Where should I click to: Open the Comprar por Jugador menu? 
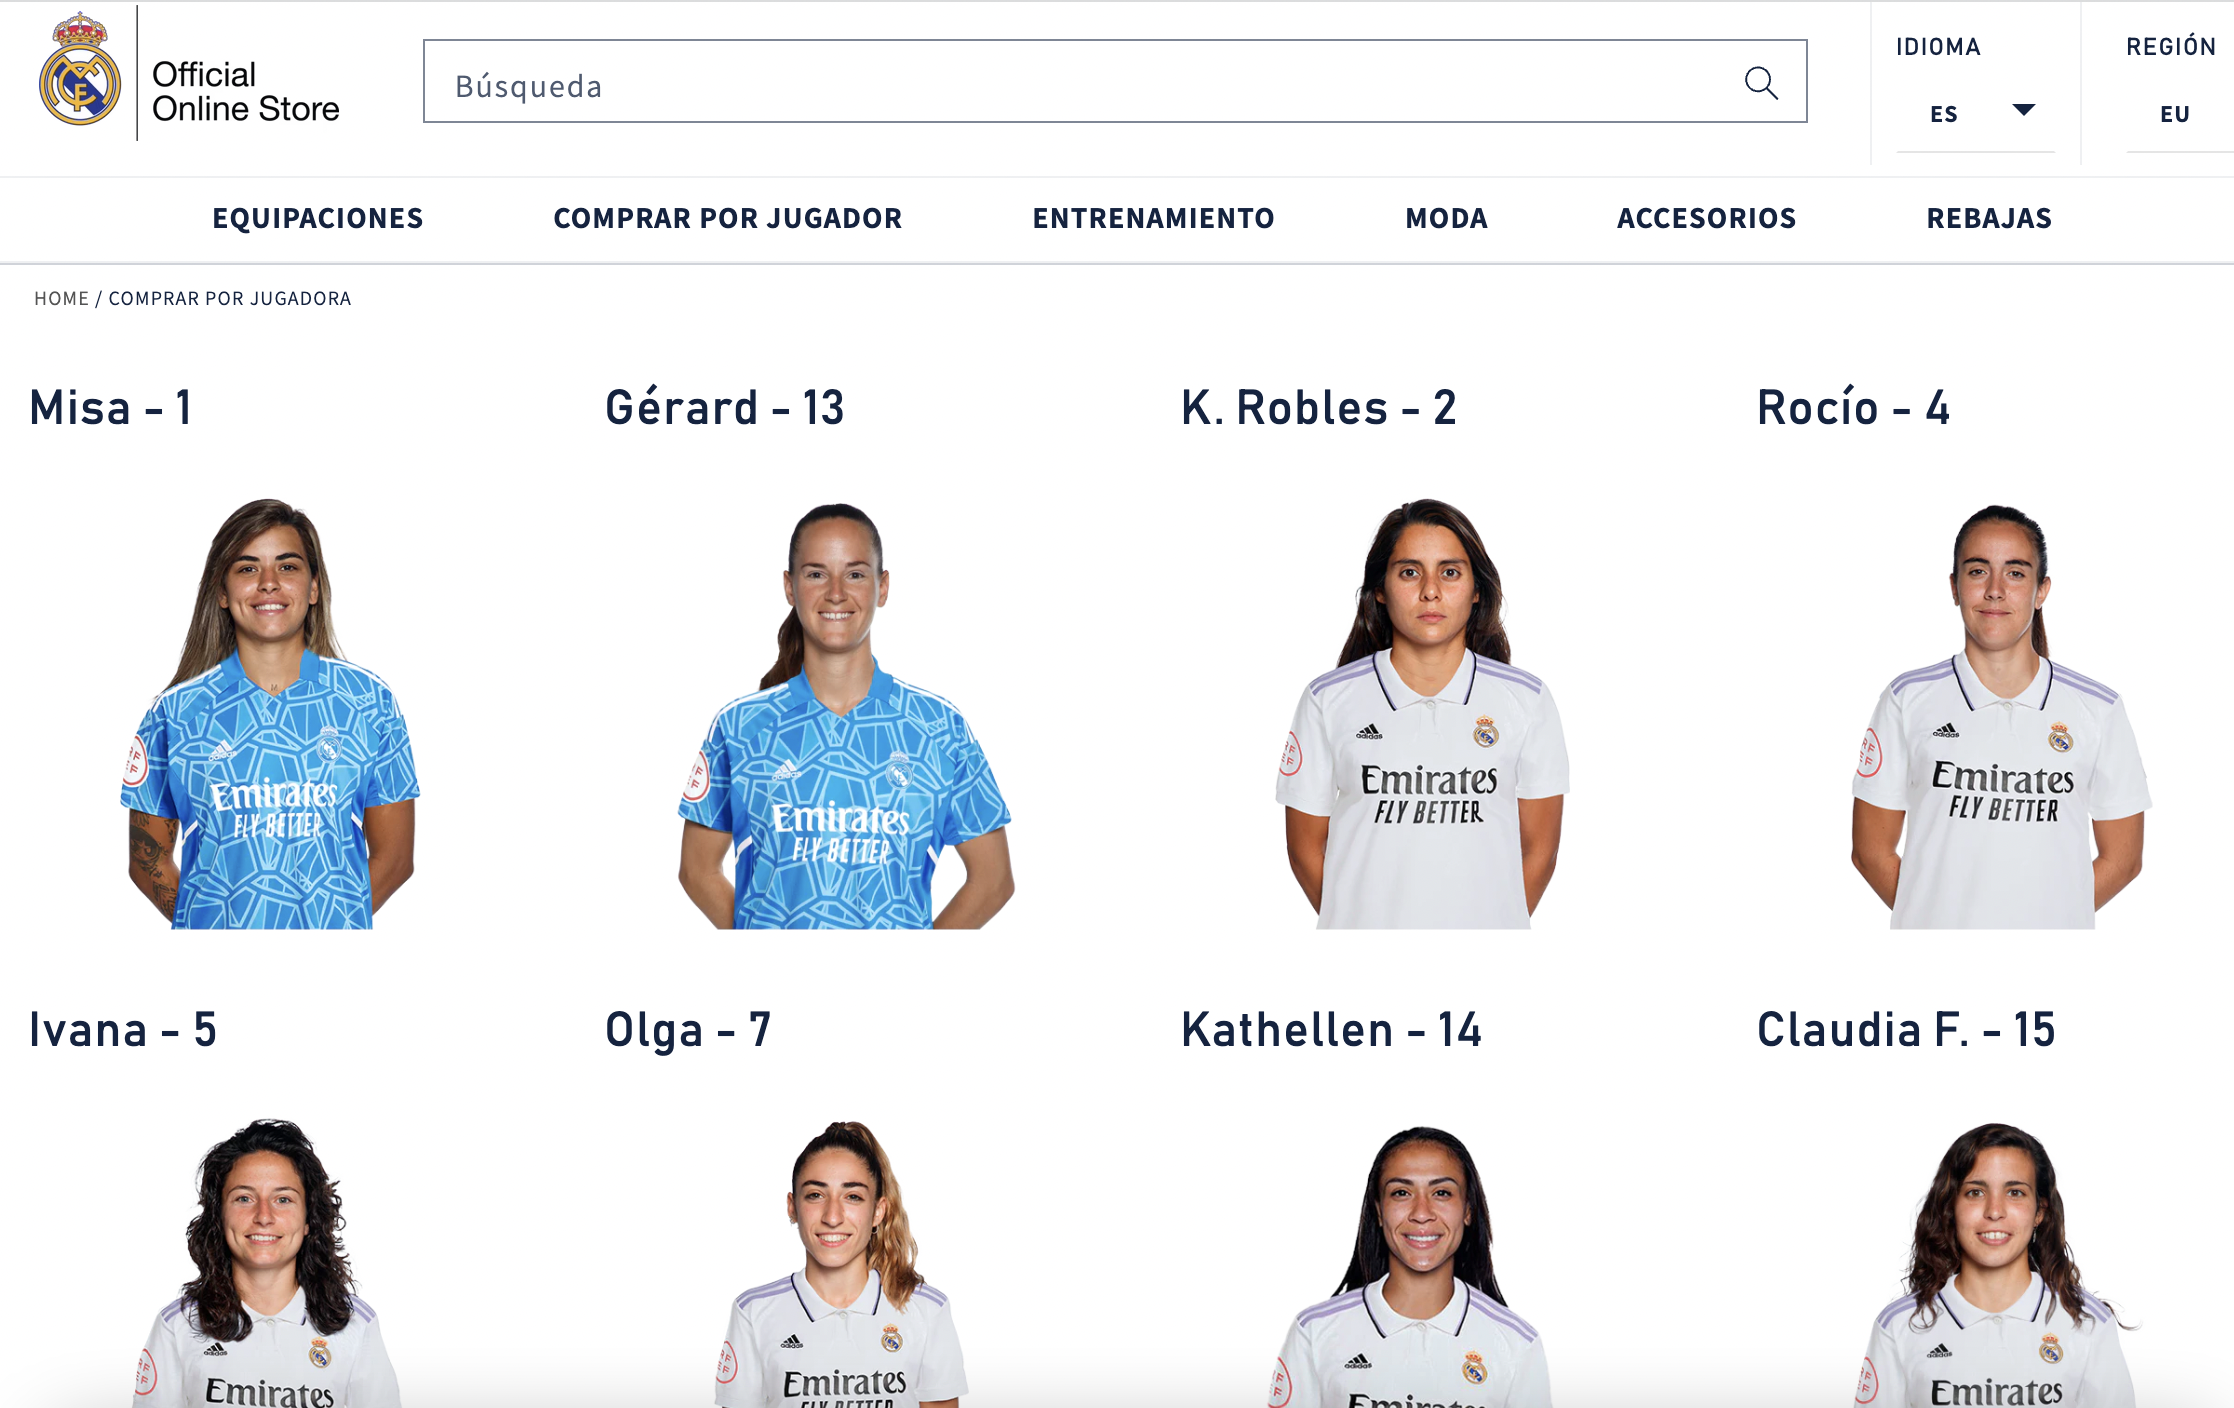[x=728, y=218]
